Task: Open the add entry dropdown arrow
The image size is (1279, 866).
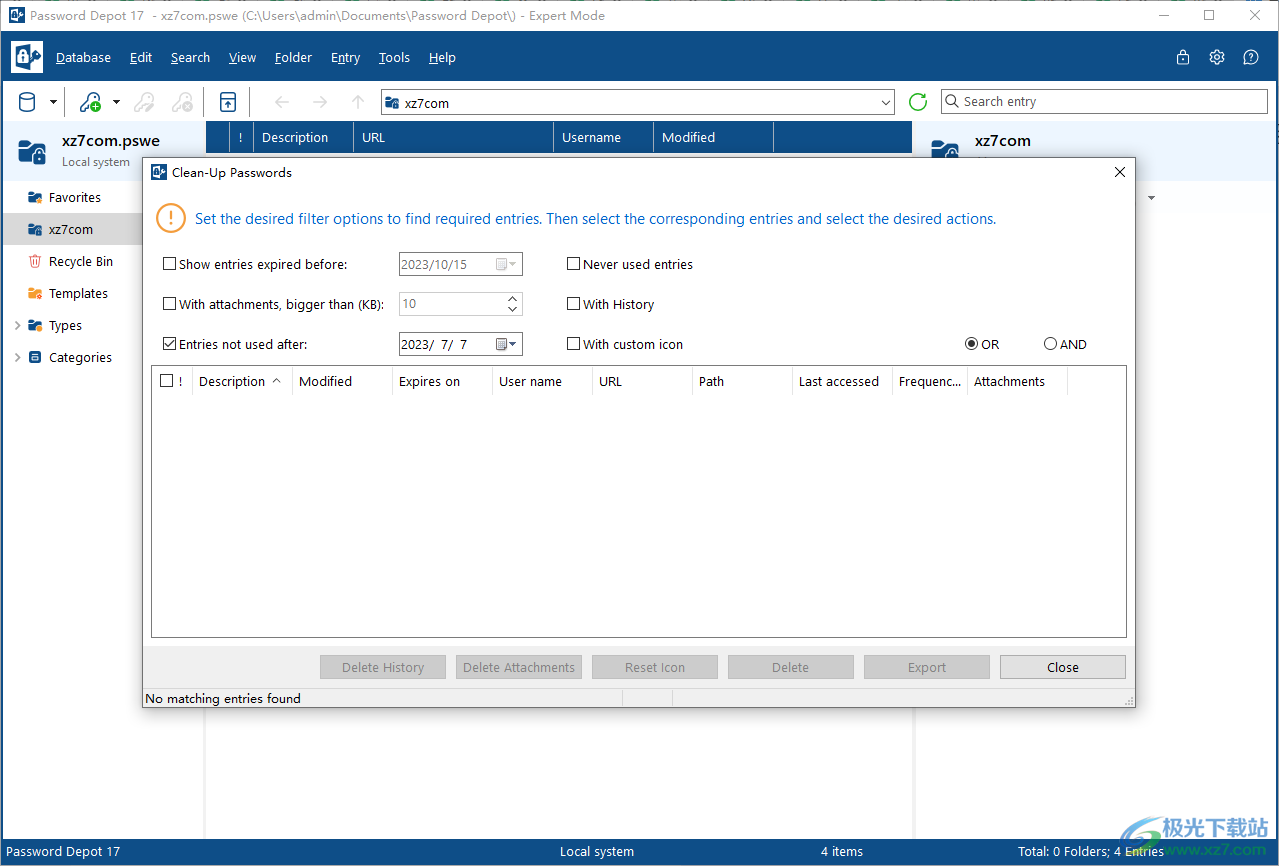Action: 116,102
